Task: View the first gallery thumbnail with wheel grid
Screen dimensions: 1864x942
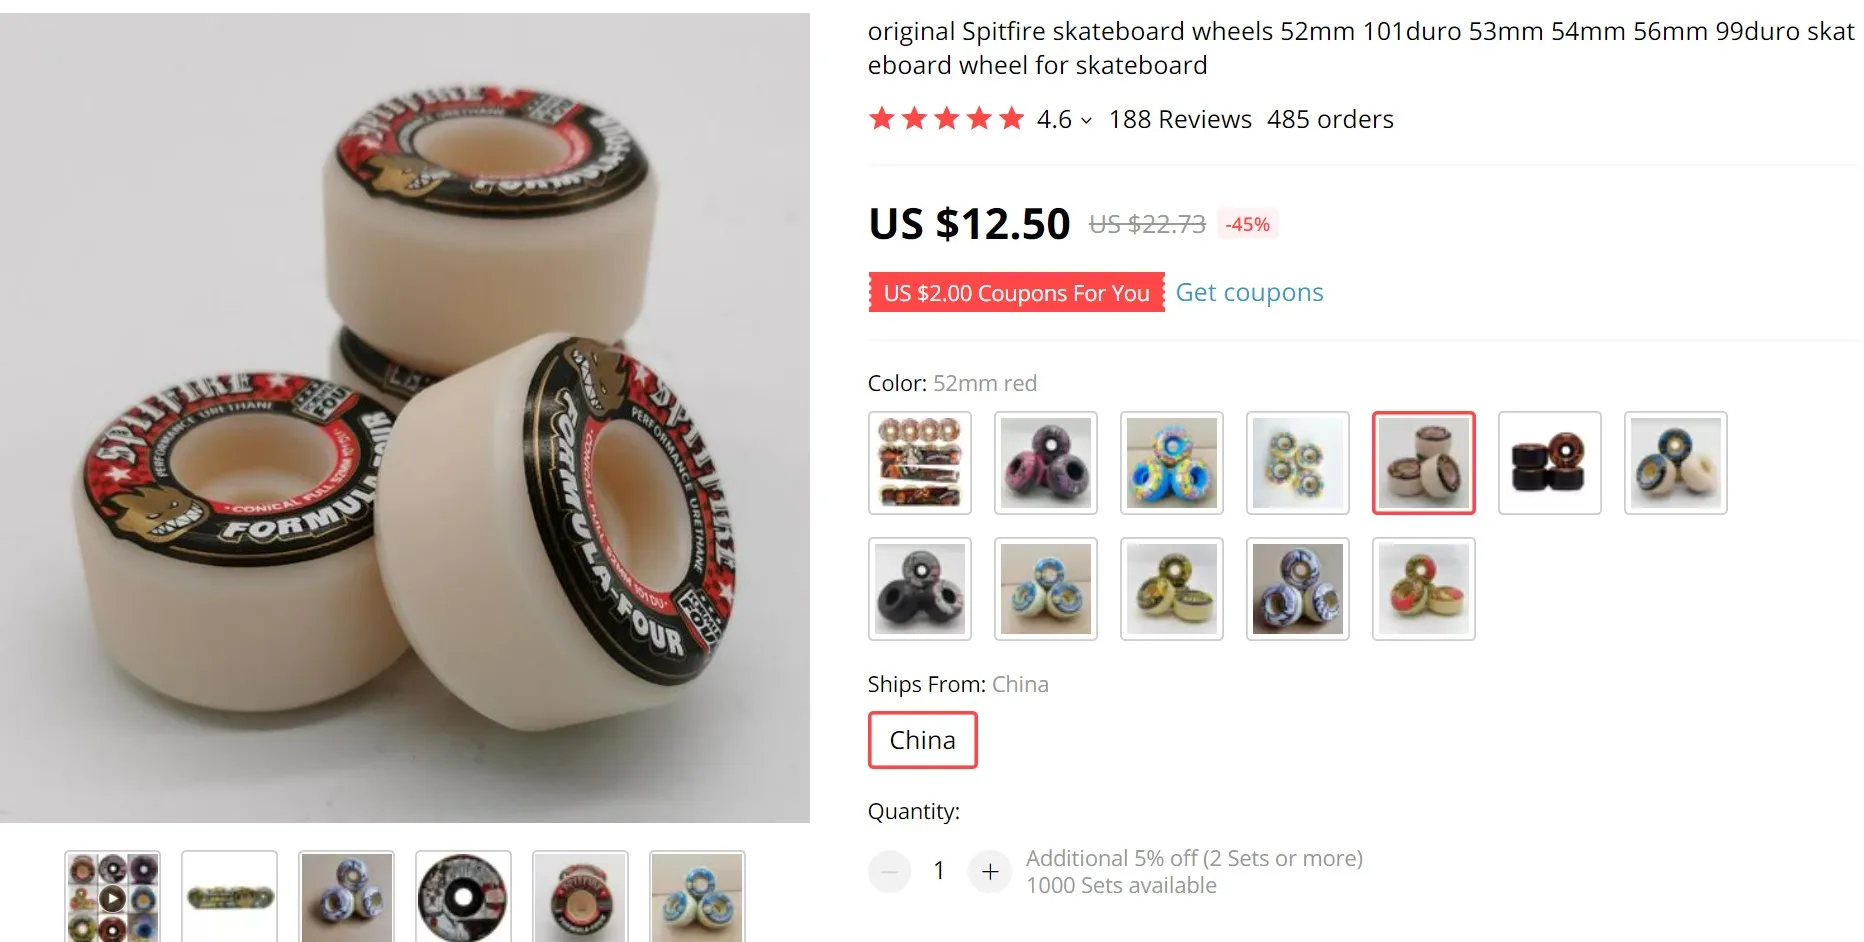Action: tap(112, 897)
